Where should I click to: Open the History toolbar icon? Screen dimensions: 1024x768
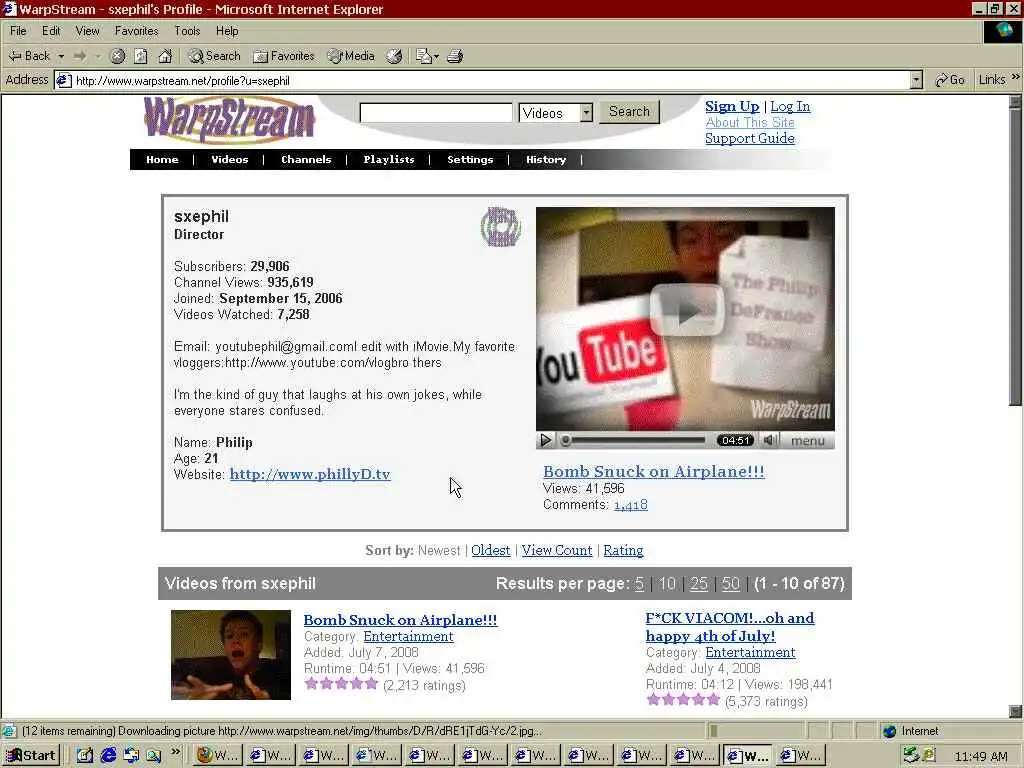(394, 56)
